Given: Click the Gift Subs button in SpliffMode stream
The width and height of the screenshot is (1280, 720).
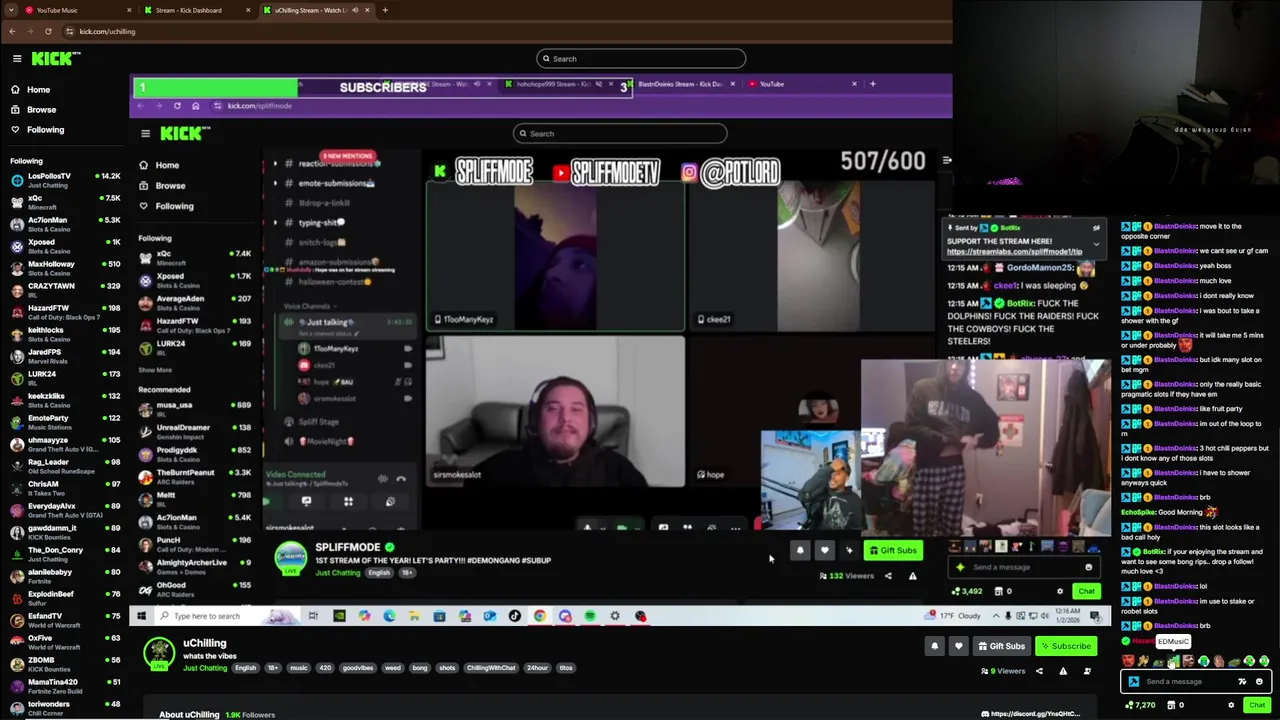Looking at the screenshot, I should tap(893, 550).
